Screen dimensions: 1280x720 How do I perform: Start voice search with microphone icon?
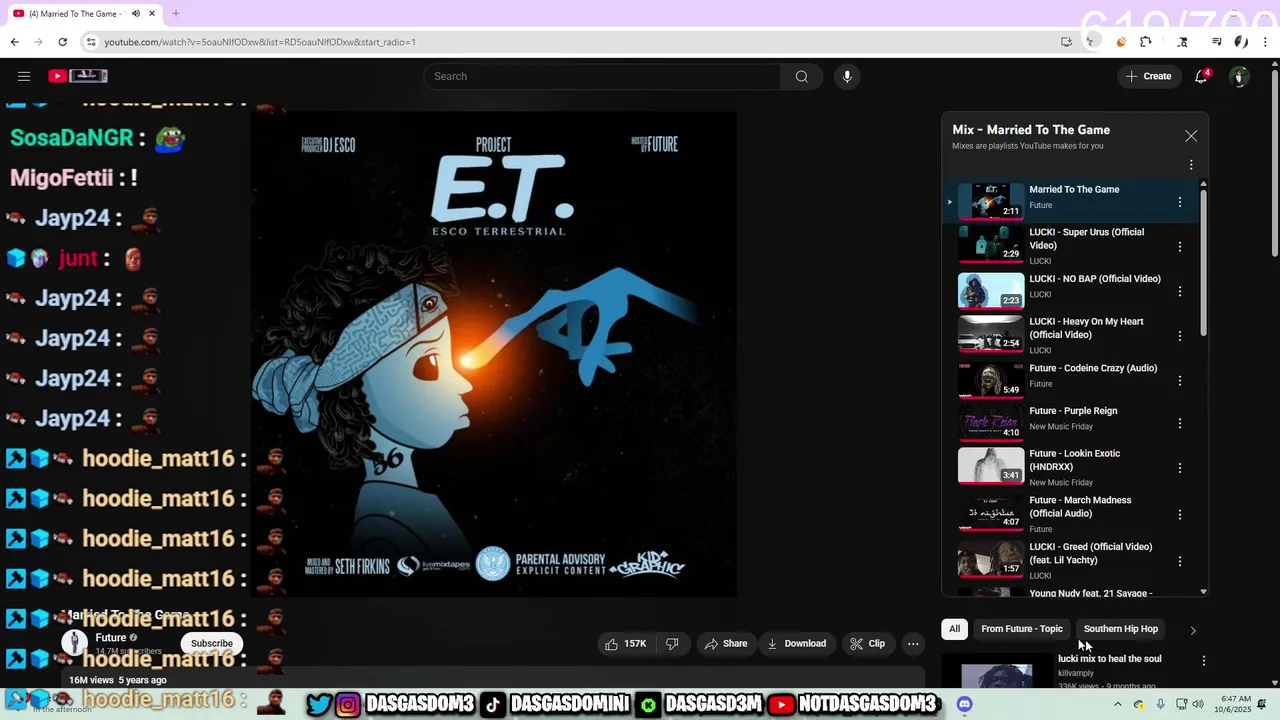pyautogui.click(x=847, y=76)
